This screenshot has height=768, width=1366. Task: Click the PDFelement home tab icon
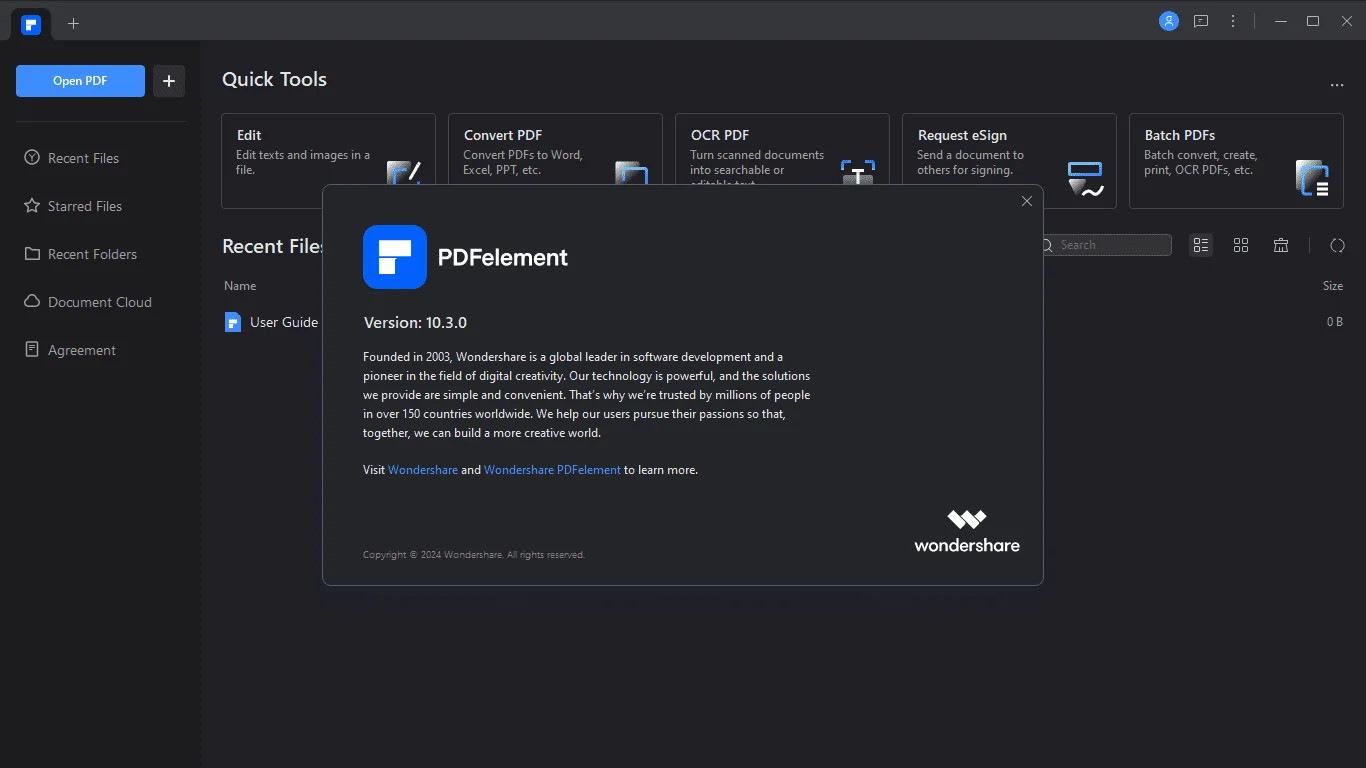click(31, 23)
